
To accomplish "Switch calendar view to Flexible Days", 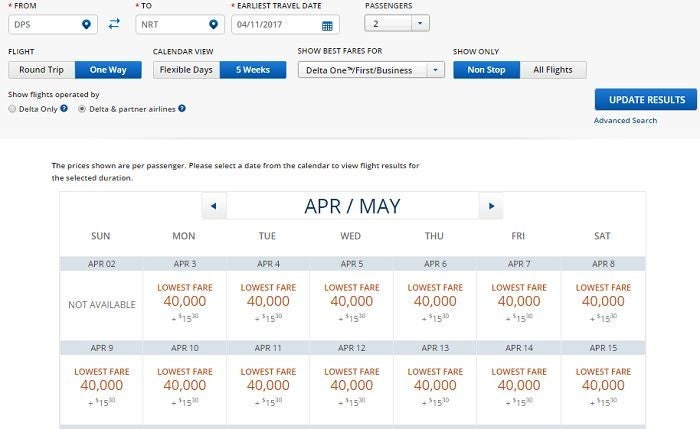I will point(186,70).
